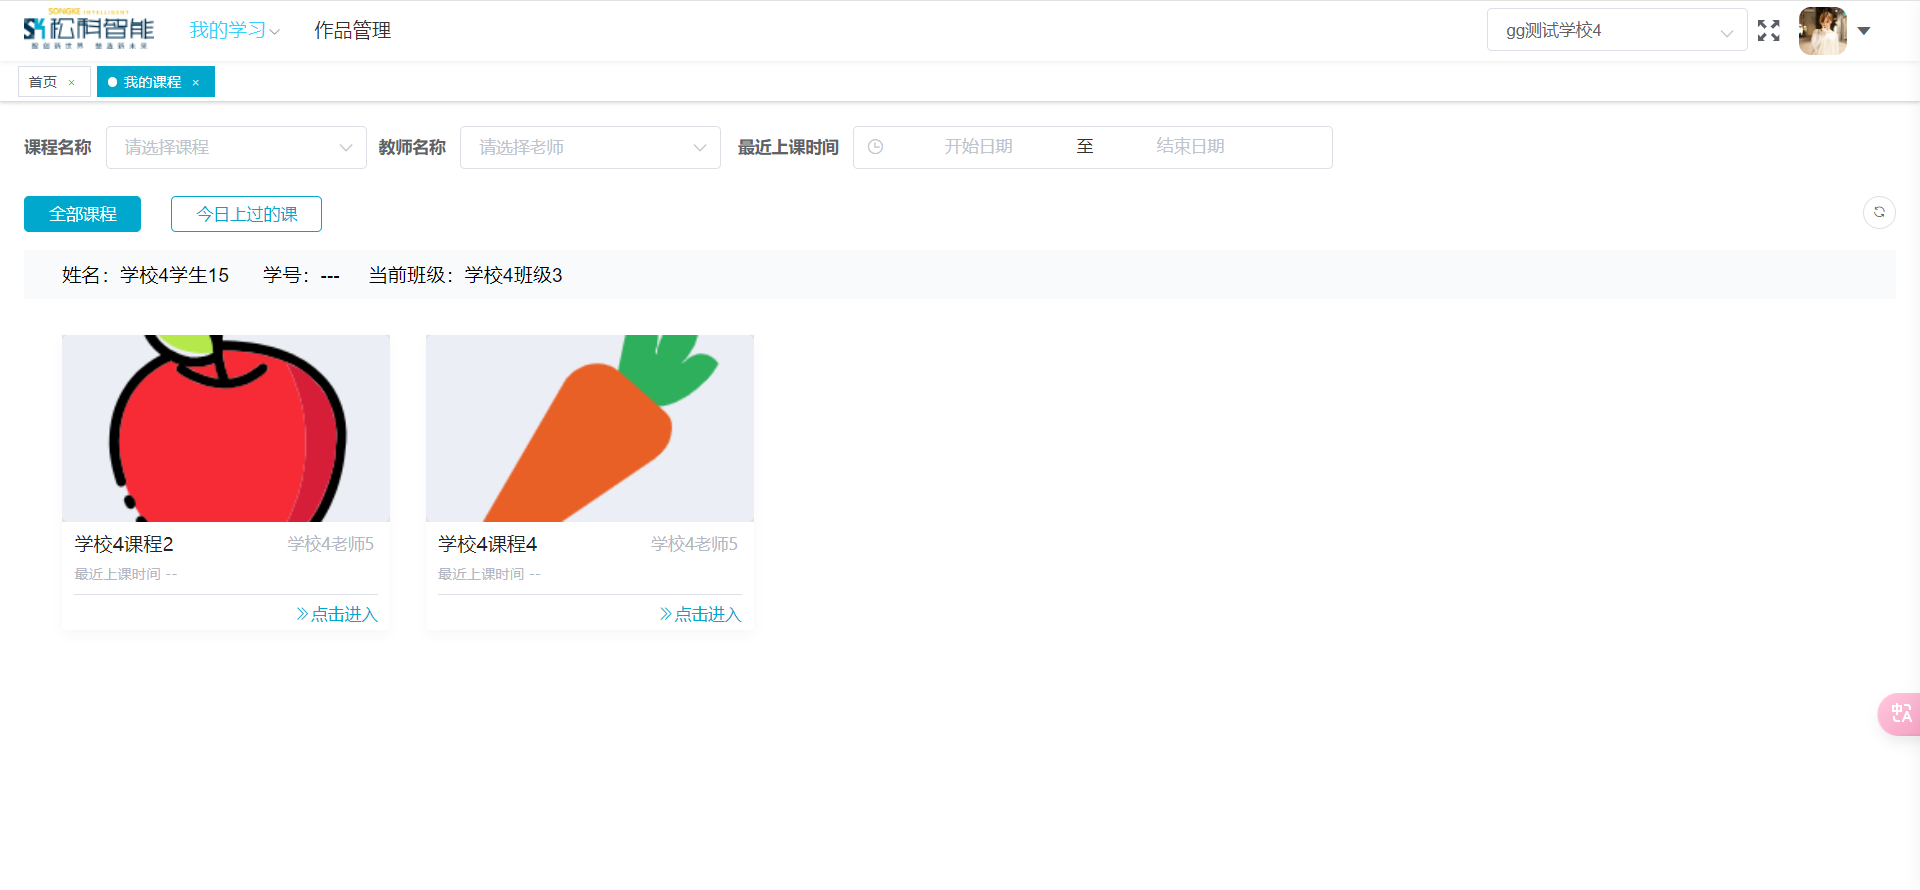The width and height of the screenshot is (1920, 890).
Task: Click the carrot thumbnail of 学校4课程4
Action: coord(590,428)
